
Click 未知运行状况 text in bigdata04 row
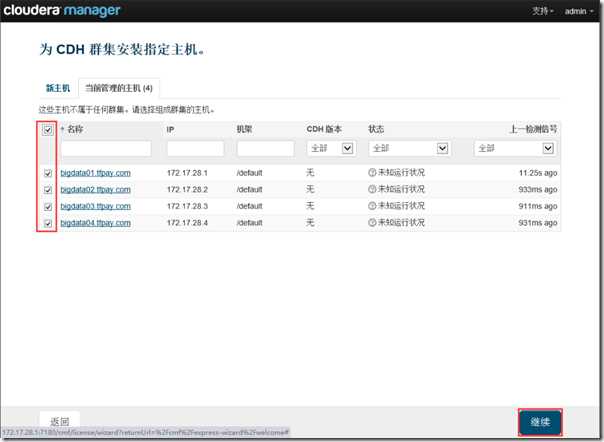tap(401, 222)
